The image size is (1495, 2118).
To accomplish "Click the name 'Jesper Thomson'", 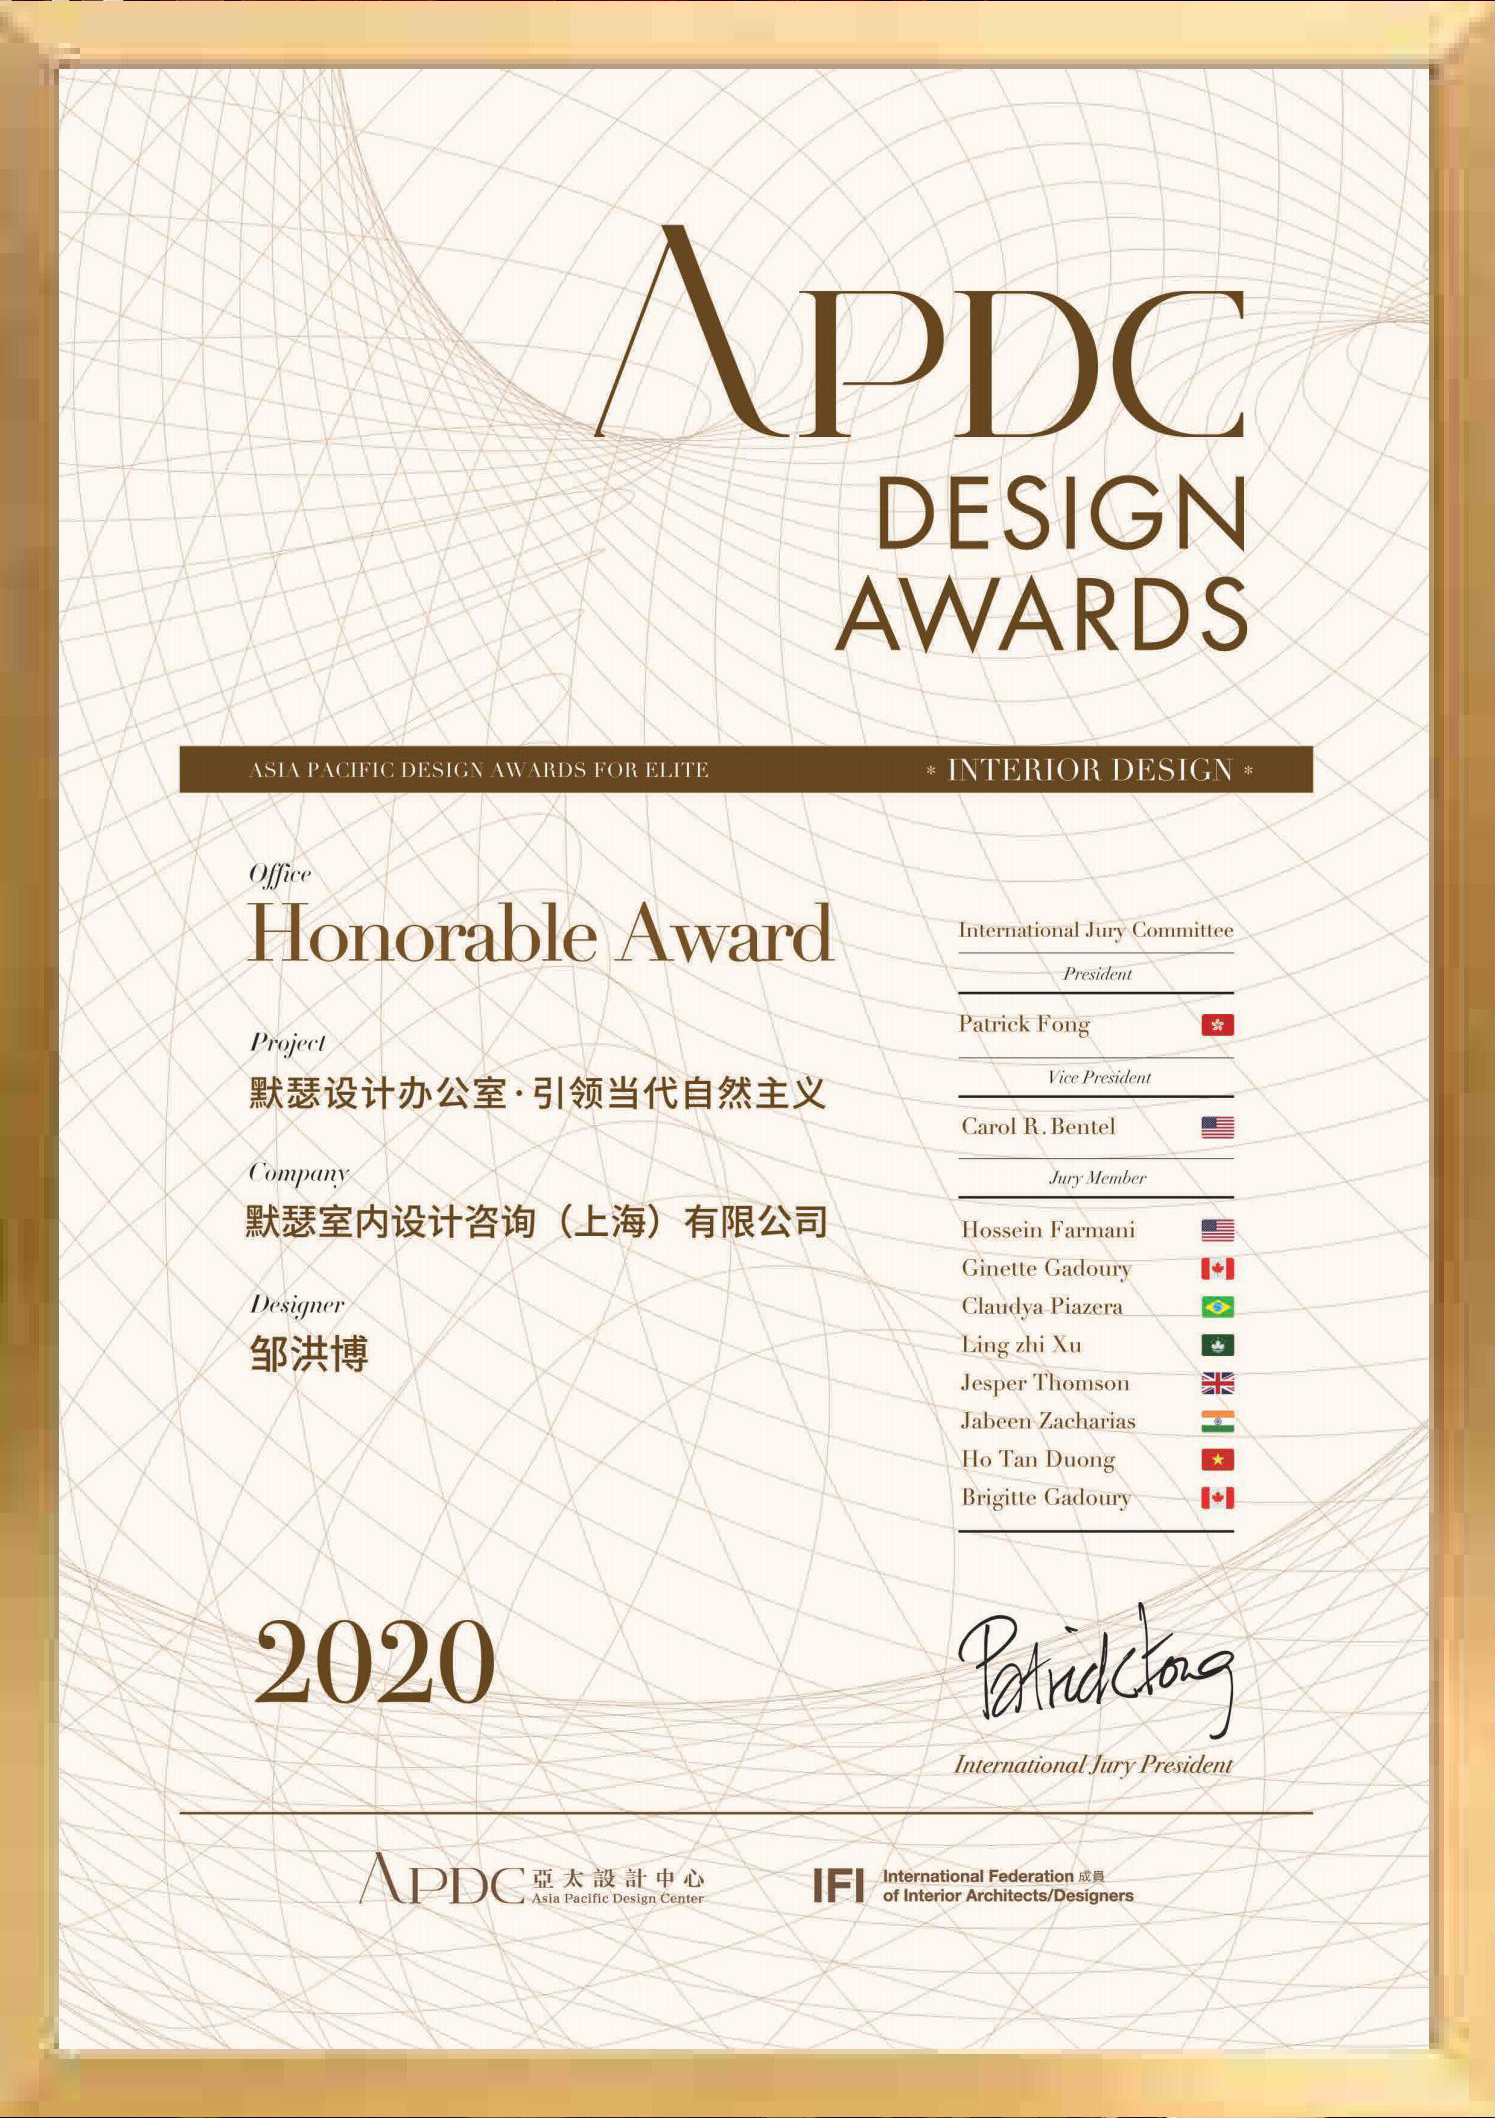I will [x=1045, y=1383].
